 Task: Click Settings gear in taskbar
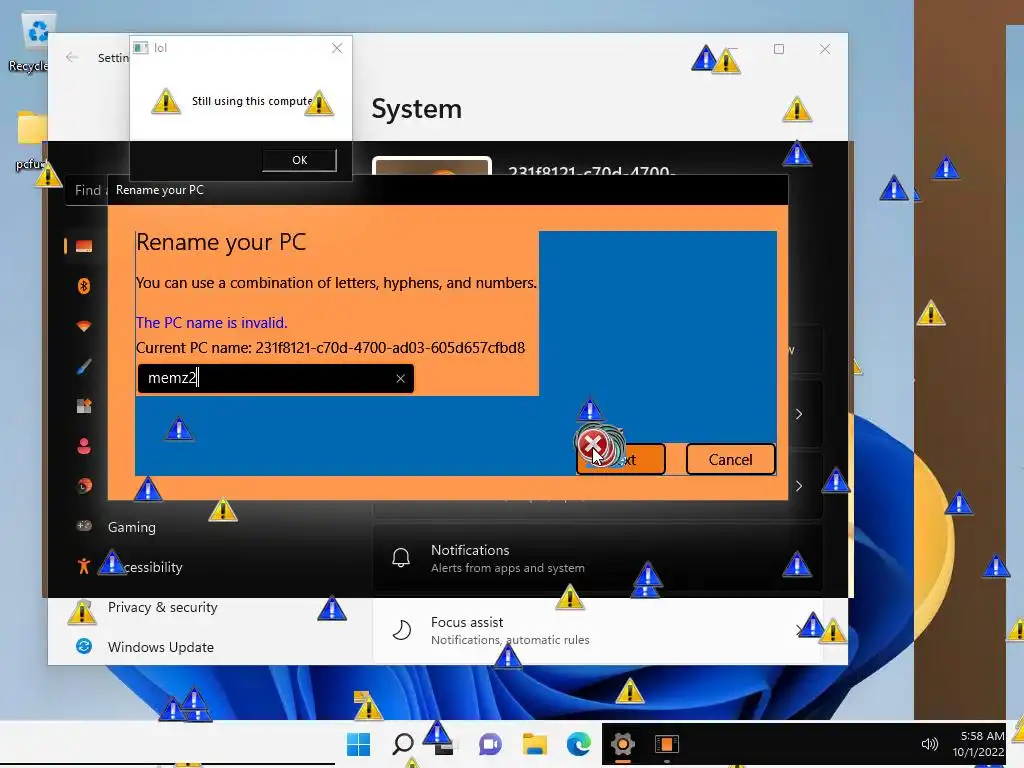click(622, 744)
